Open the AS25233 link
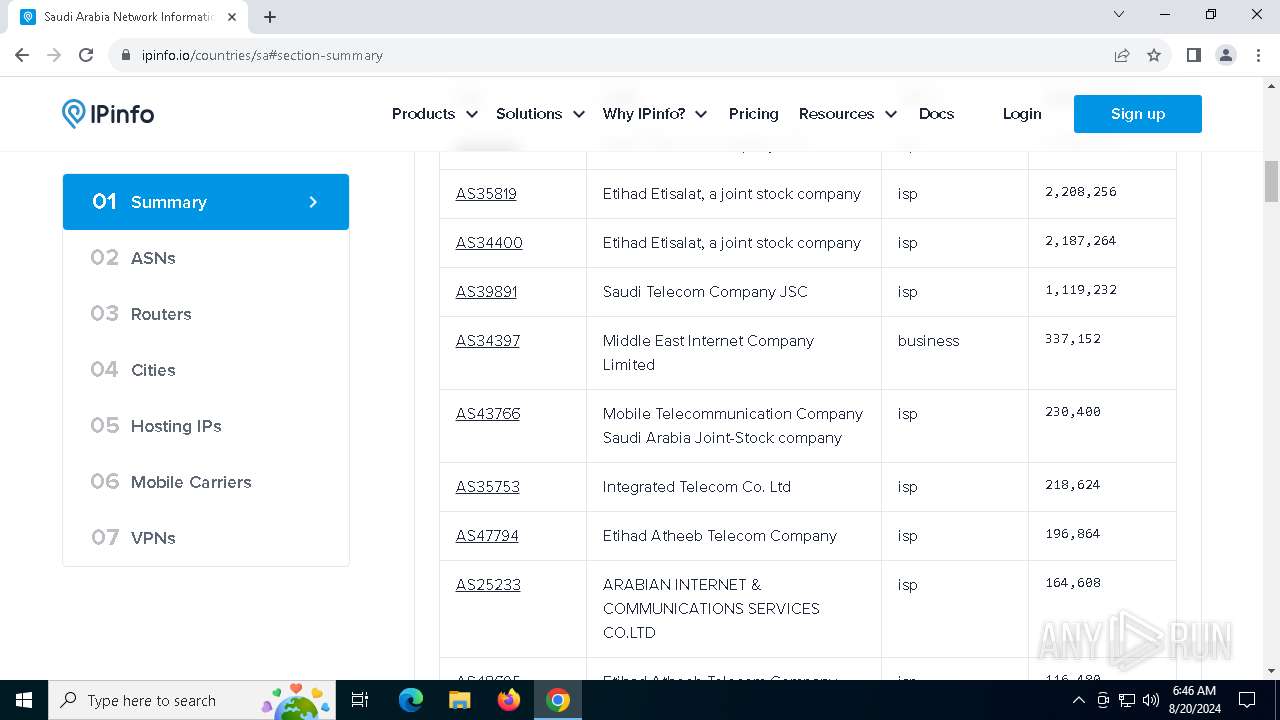 tap(488, 585)
